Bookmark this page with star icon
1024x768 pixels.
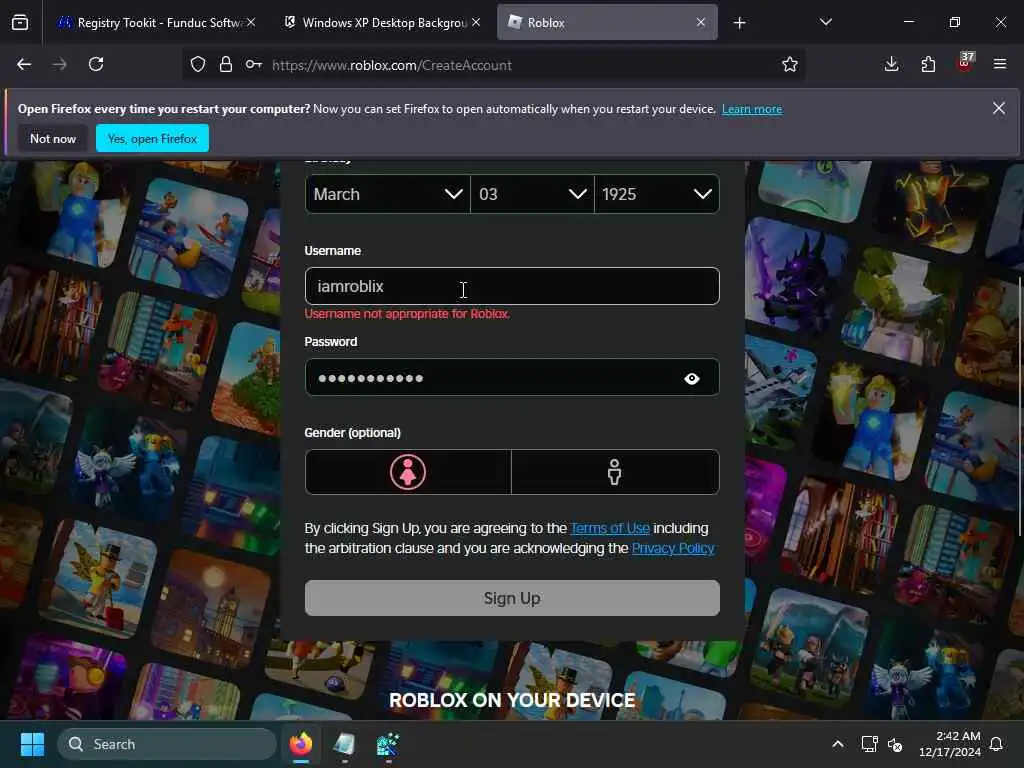(790, 65)
